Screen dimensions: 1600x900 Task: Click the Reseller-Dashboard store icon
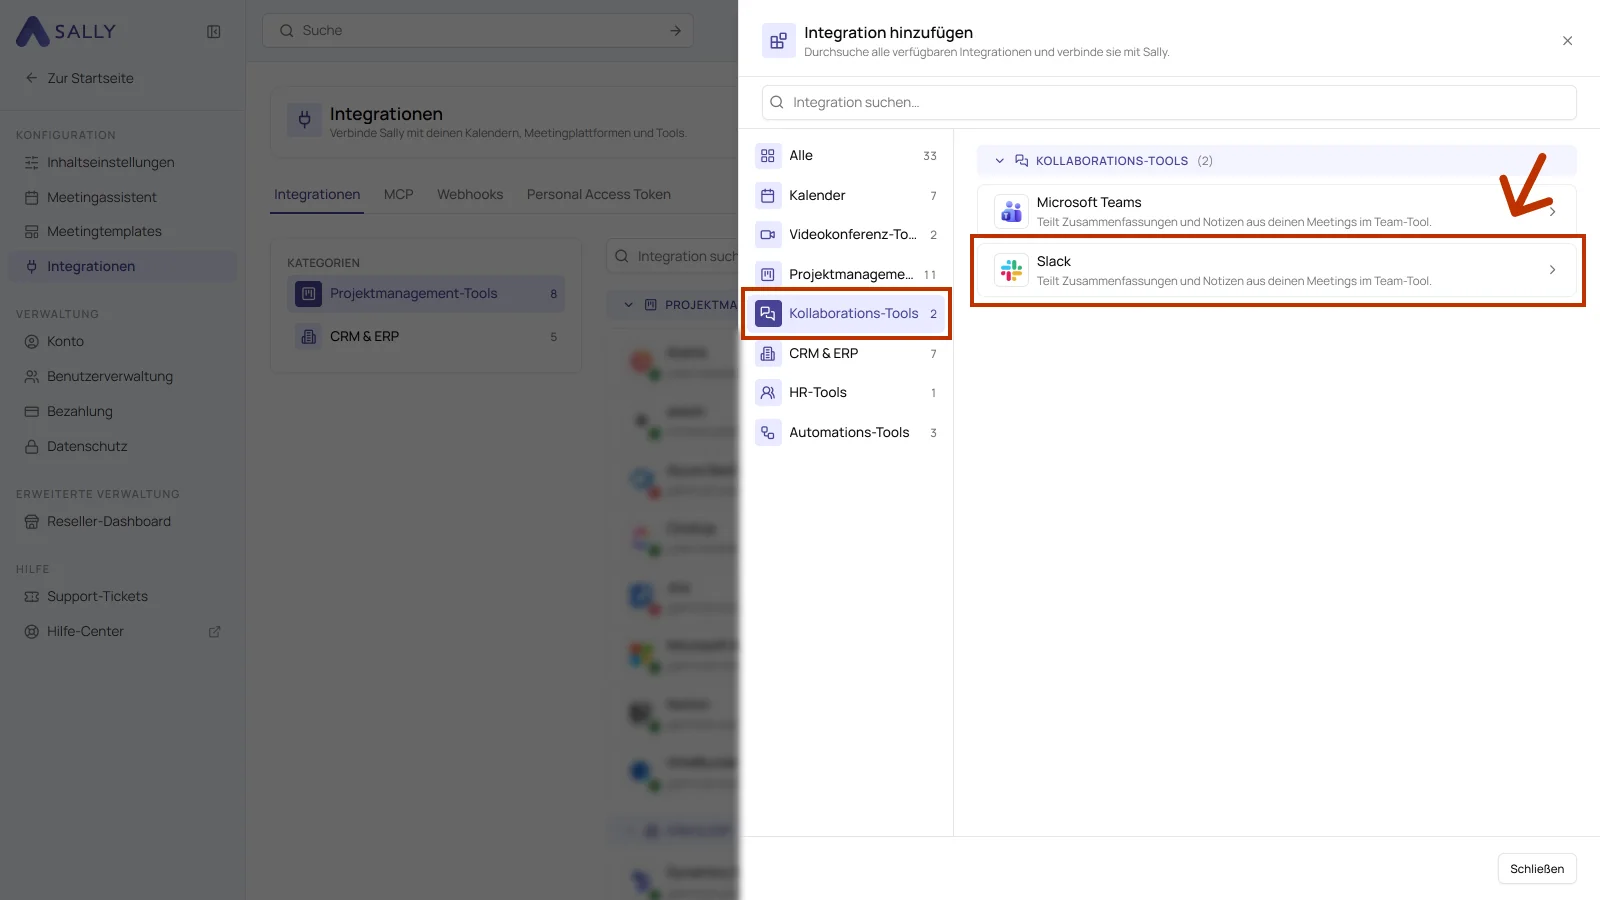[32, 522]
